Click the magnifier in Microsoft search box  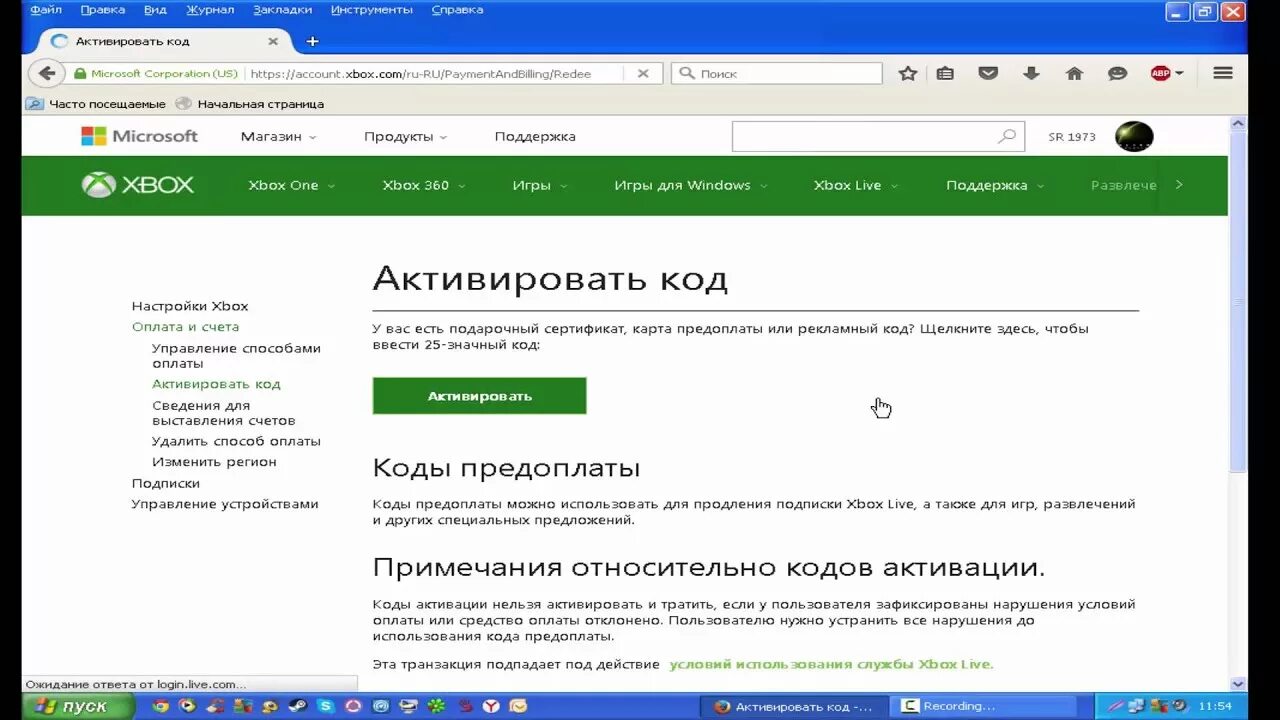(1007, 136)
